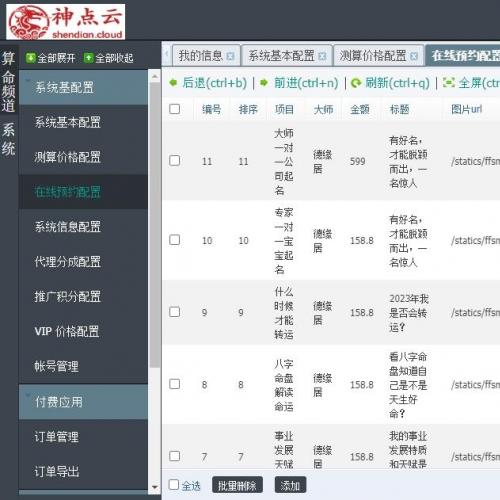Image resolution: width=500 pixels, height=500 pixels.
Task: Open 代理分成配置 in the sidebar
Action: click(x=68, y=261)
